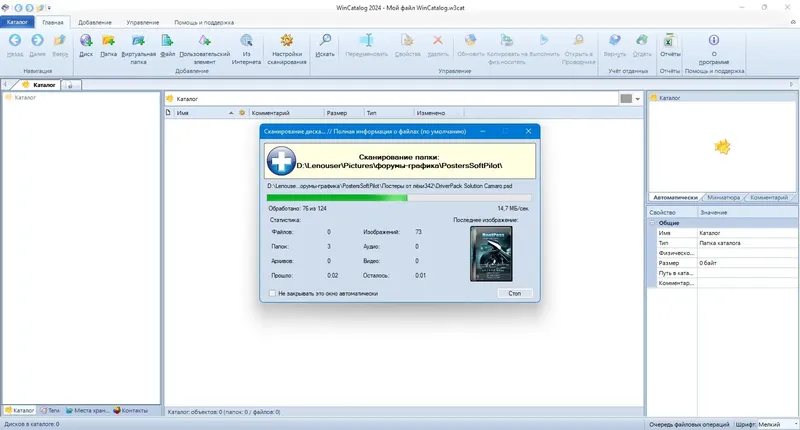
Task: Open Отчёты Excel report icon
Action: [x=669, y=40]
